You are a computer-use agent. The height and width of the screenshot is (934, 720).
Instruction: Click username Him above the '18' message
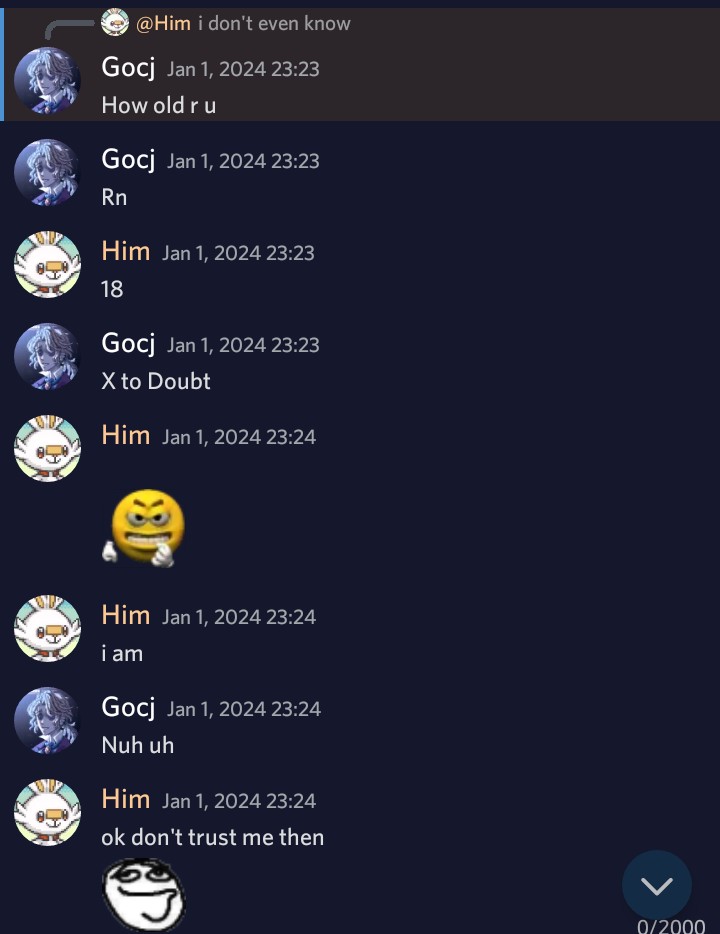pos(126,251)
